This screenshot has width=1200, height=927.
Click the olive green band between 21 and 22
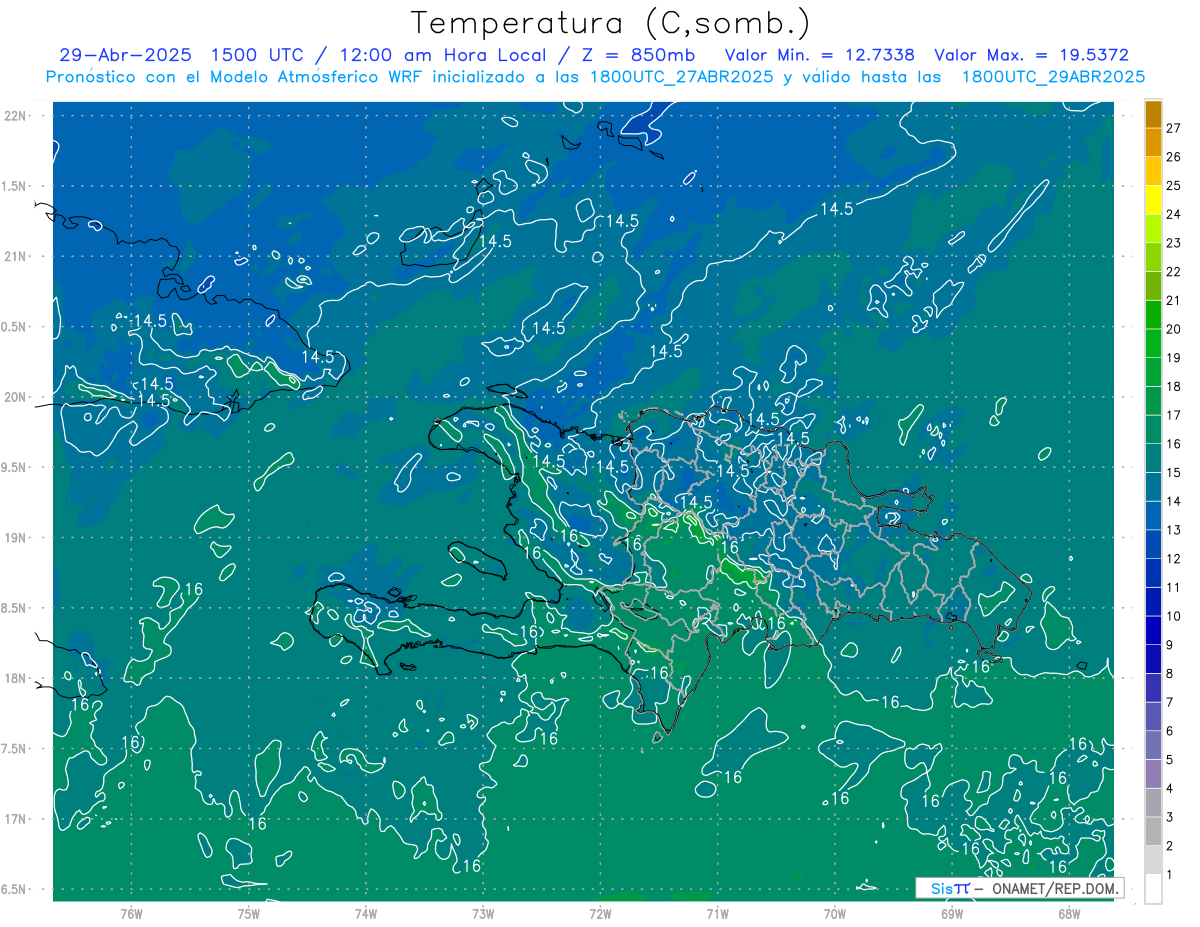(x=1153, y=286)
